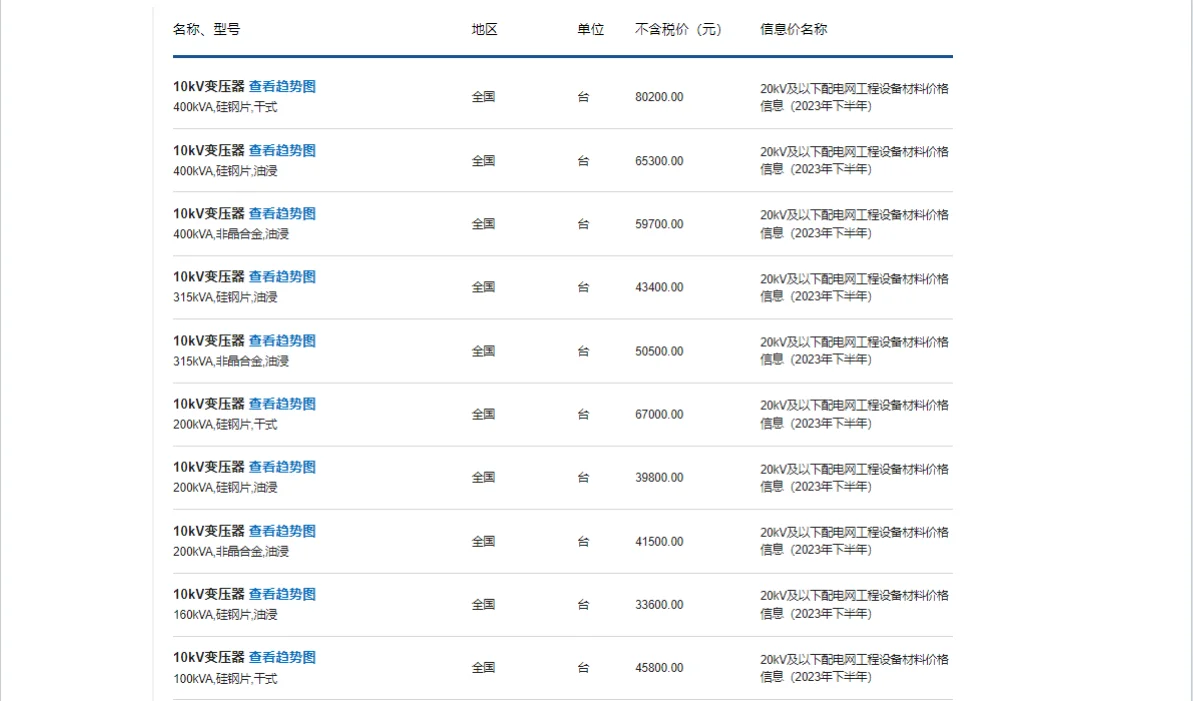Click the price 80200.00 in the first row
This screenshot has height=701, width=1193.
(x=658, y=97)
